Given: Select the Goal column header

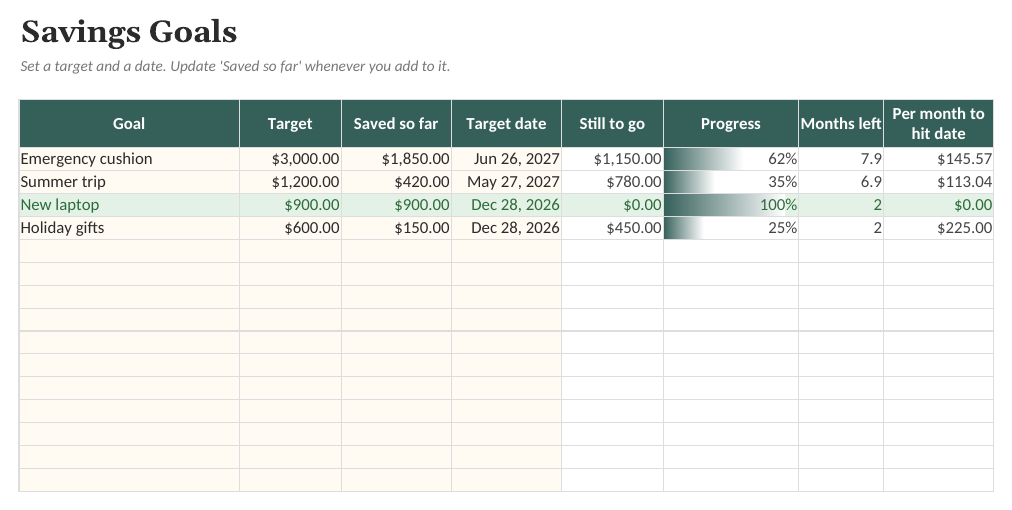Looking at the screenshot, I should pyautogui.click(x=129, y=123).
